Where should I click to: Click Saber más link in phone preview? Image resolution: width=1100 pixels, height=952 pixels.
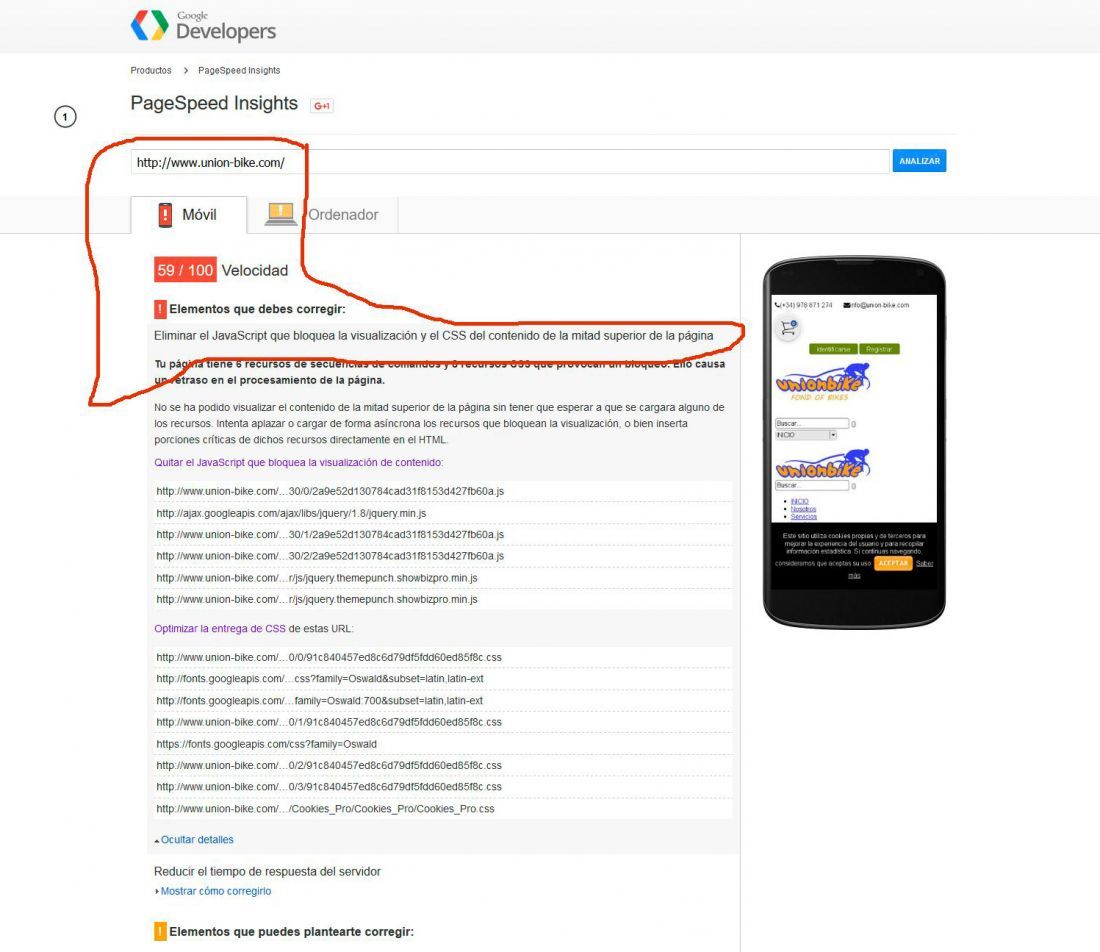(924, 563)
